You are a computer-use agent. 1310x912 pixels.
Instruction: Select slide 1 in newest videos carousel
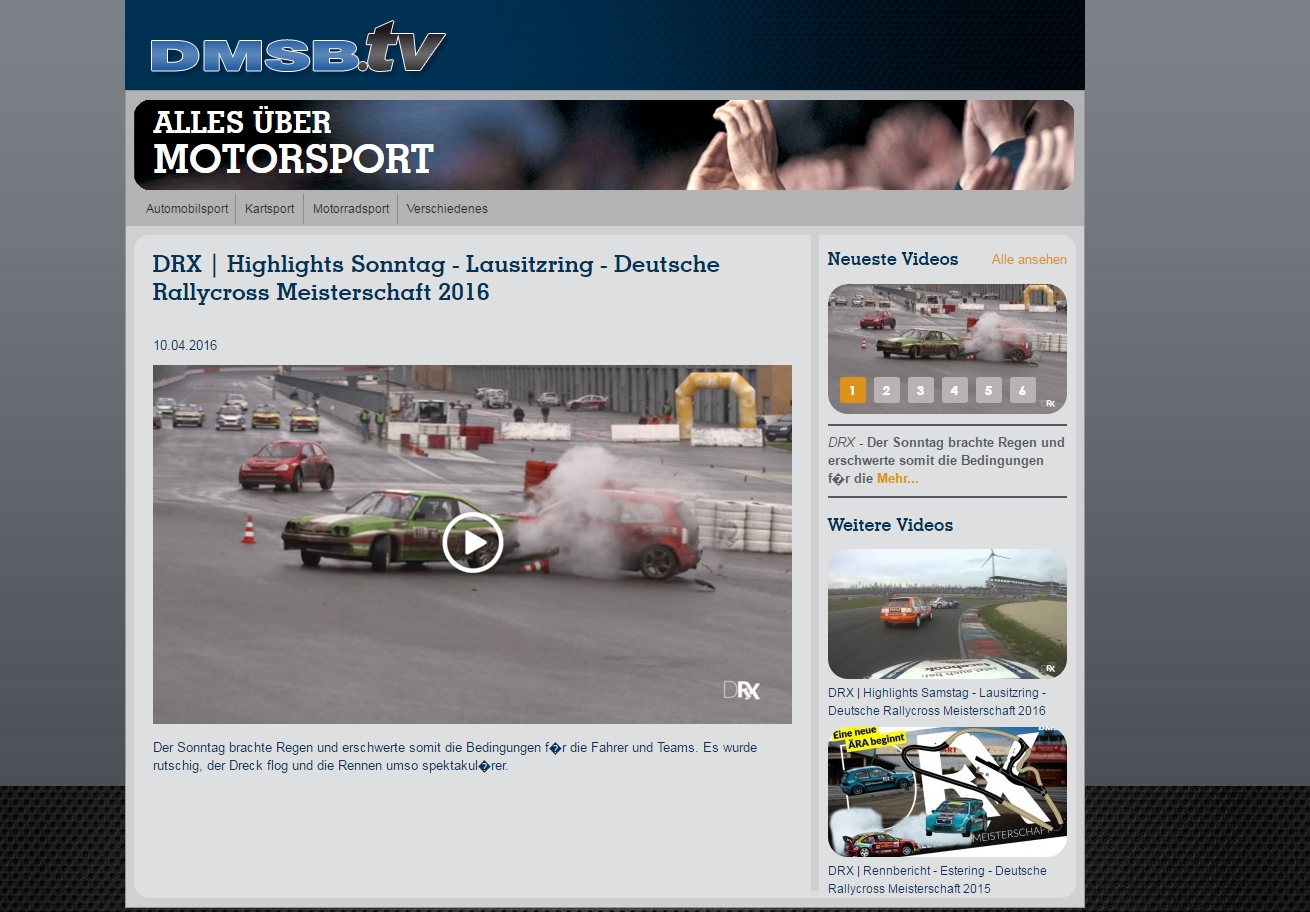852,391
